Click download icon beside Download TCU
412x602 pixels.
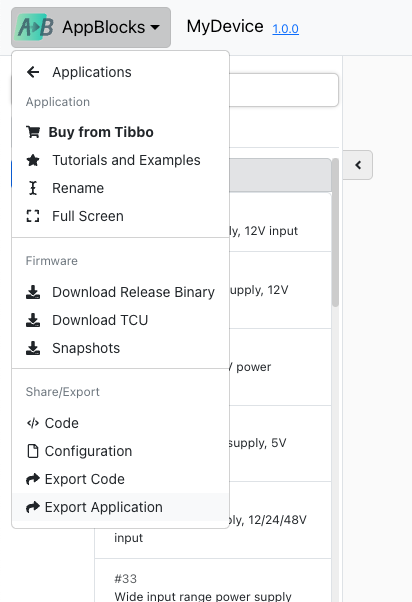[33, 320]
